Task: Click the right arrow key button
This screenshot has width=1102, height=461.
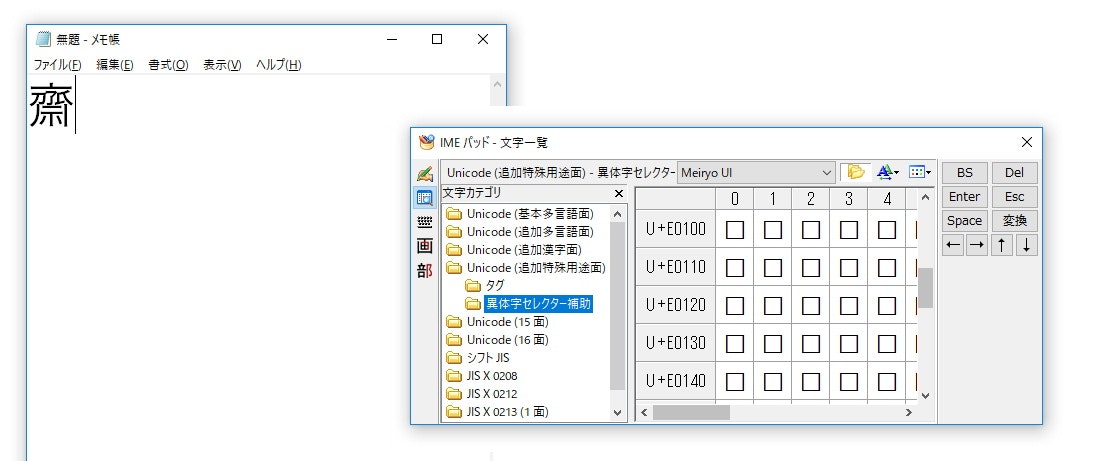Action: coord(977,245)
